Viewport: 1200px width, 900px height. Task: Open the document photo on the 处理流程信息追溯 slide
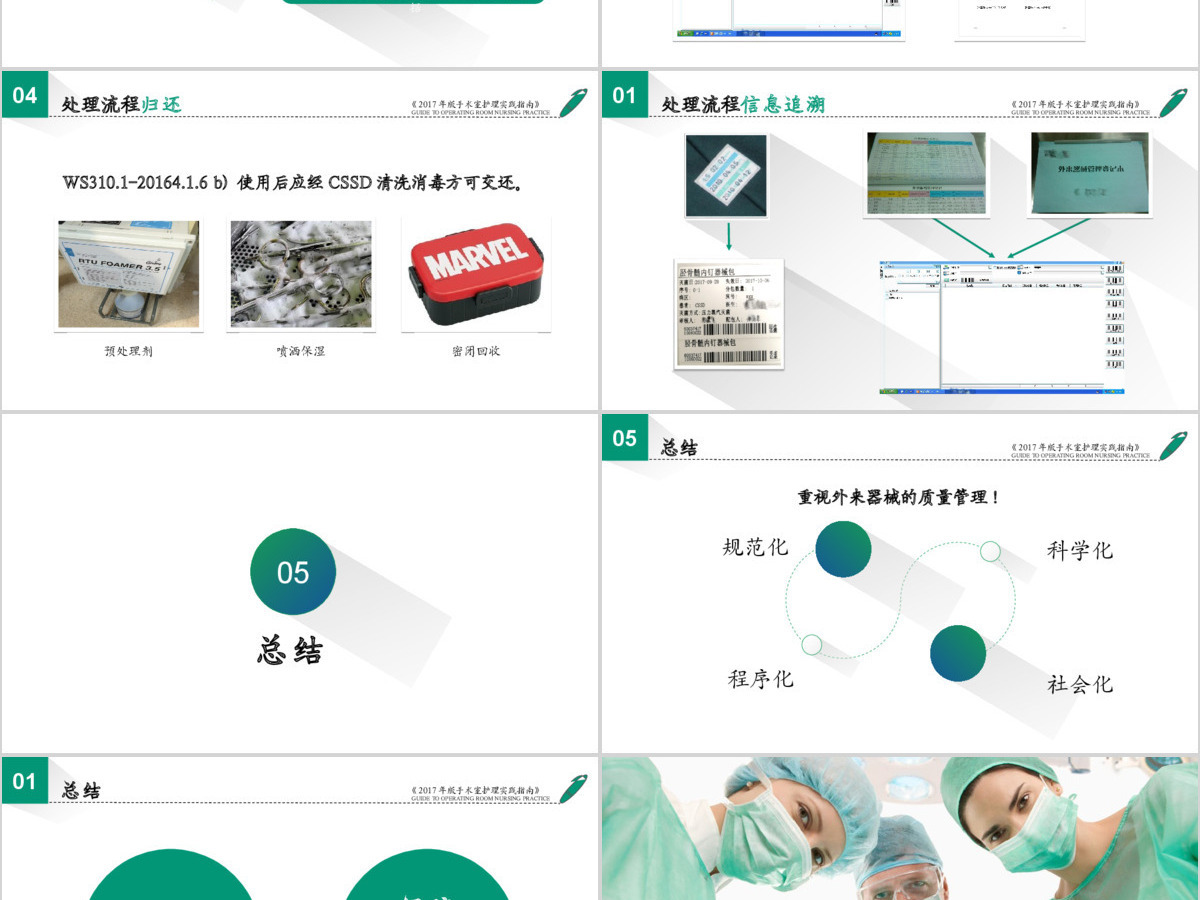(1090, 173)
